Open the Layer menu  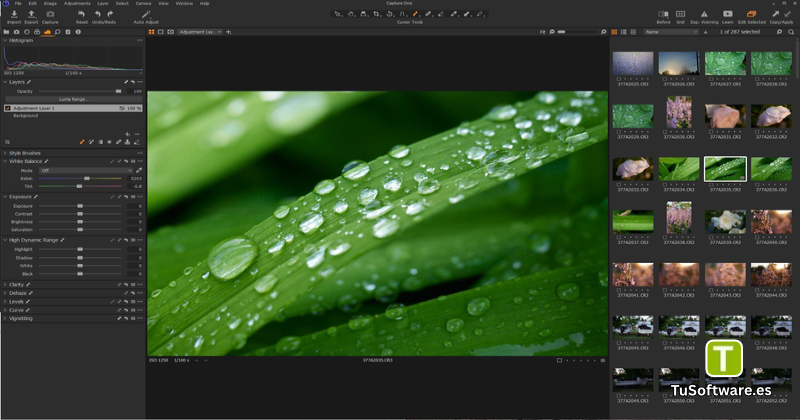click(103, 3)
